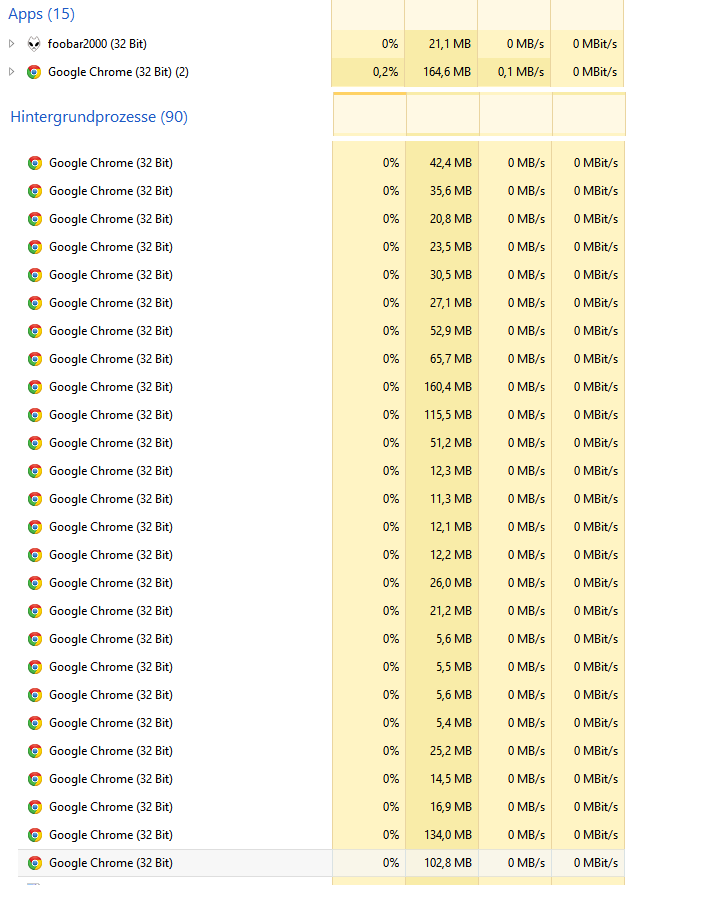Click the 0,2% CPU cell for Chrome app

coord(368,72)
